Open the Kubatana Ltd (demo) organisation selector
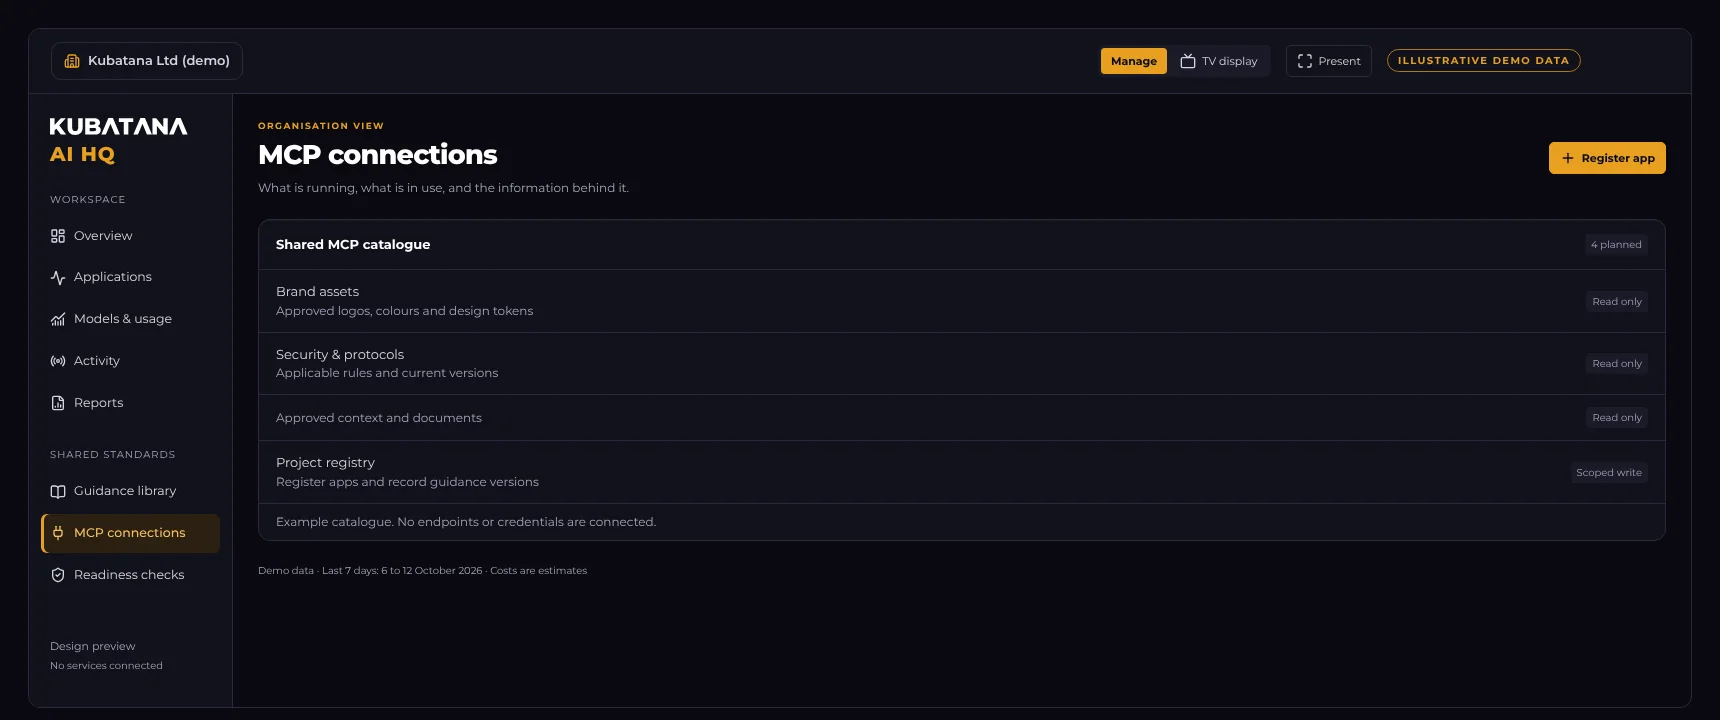This screenshot has height=720, width=1720. 147,61
